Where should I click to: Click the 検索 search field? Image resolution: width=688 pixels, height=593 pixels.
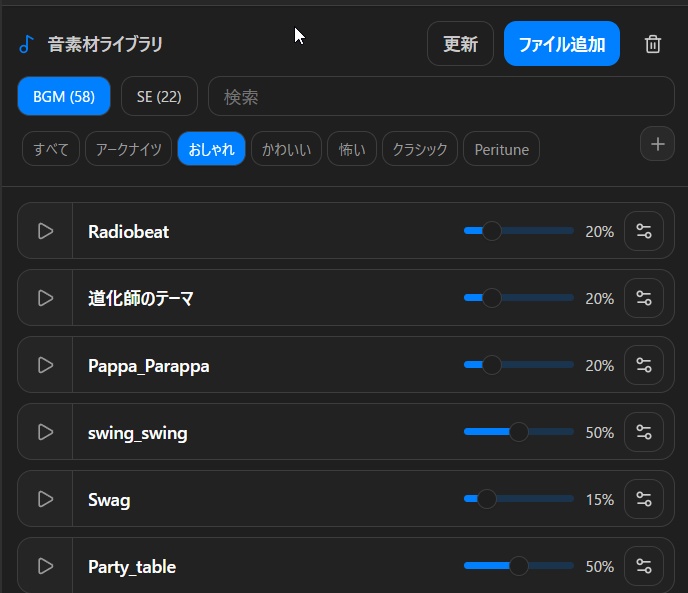pos(440,97)
